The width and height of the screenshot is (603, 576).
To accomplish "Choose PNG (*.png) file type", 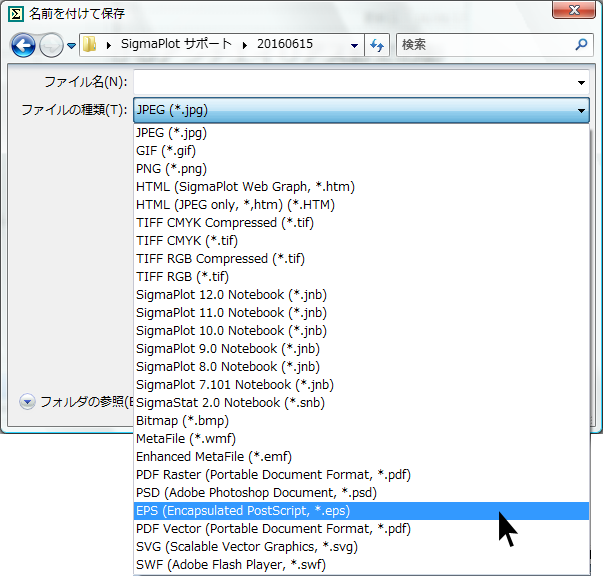I will [x=361, y=169].
